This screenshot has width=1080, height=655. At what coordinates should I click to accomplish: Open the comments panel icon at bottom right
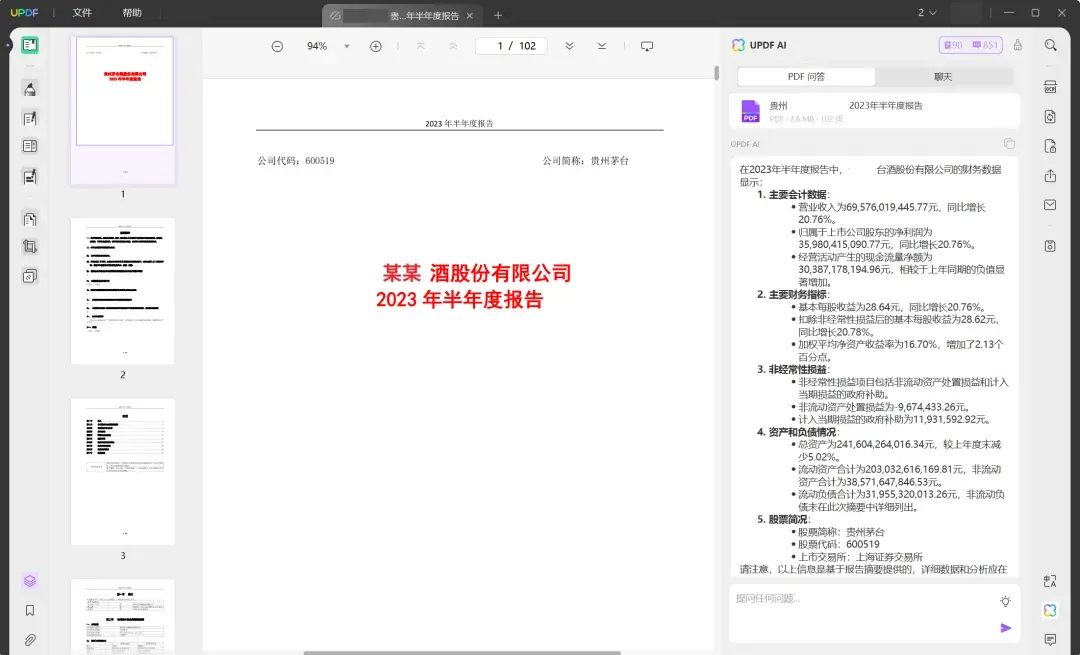pyautogui.click(x=1050, y=640)
